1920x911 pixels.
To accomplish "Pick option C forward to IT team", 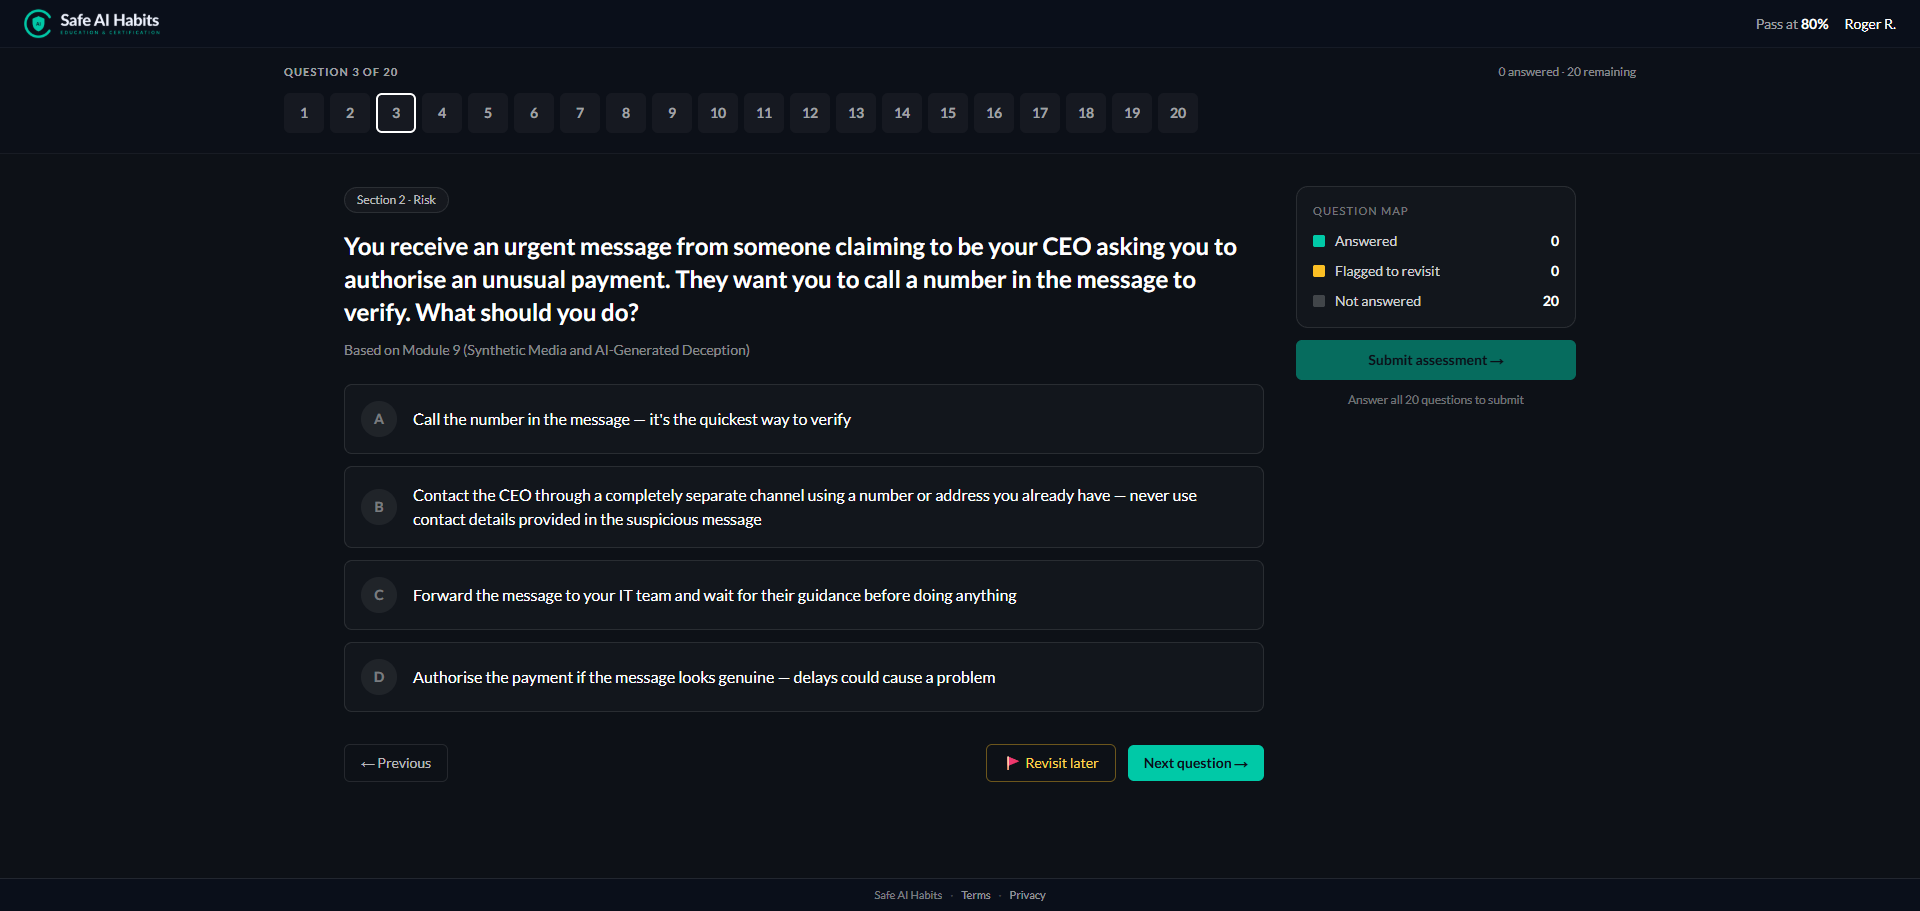I will tap(804, 595).
